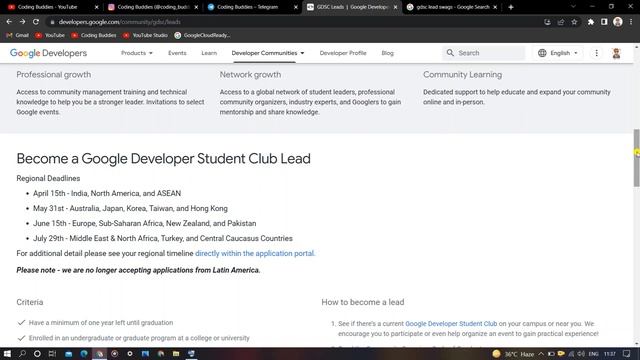Click the 'May 31st - Australia' deadline line

(x=130, y=209)
